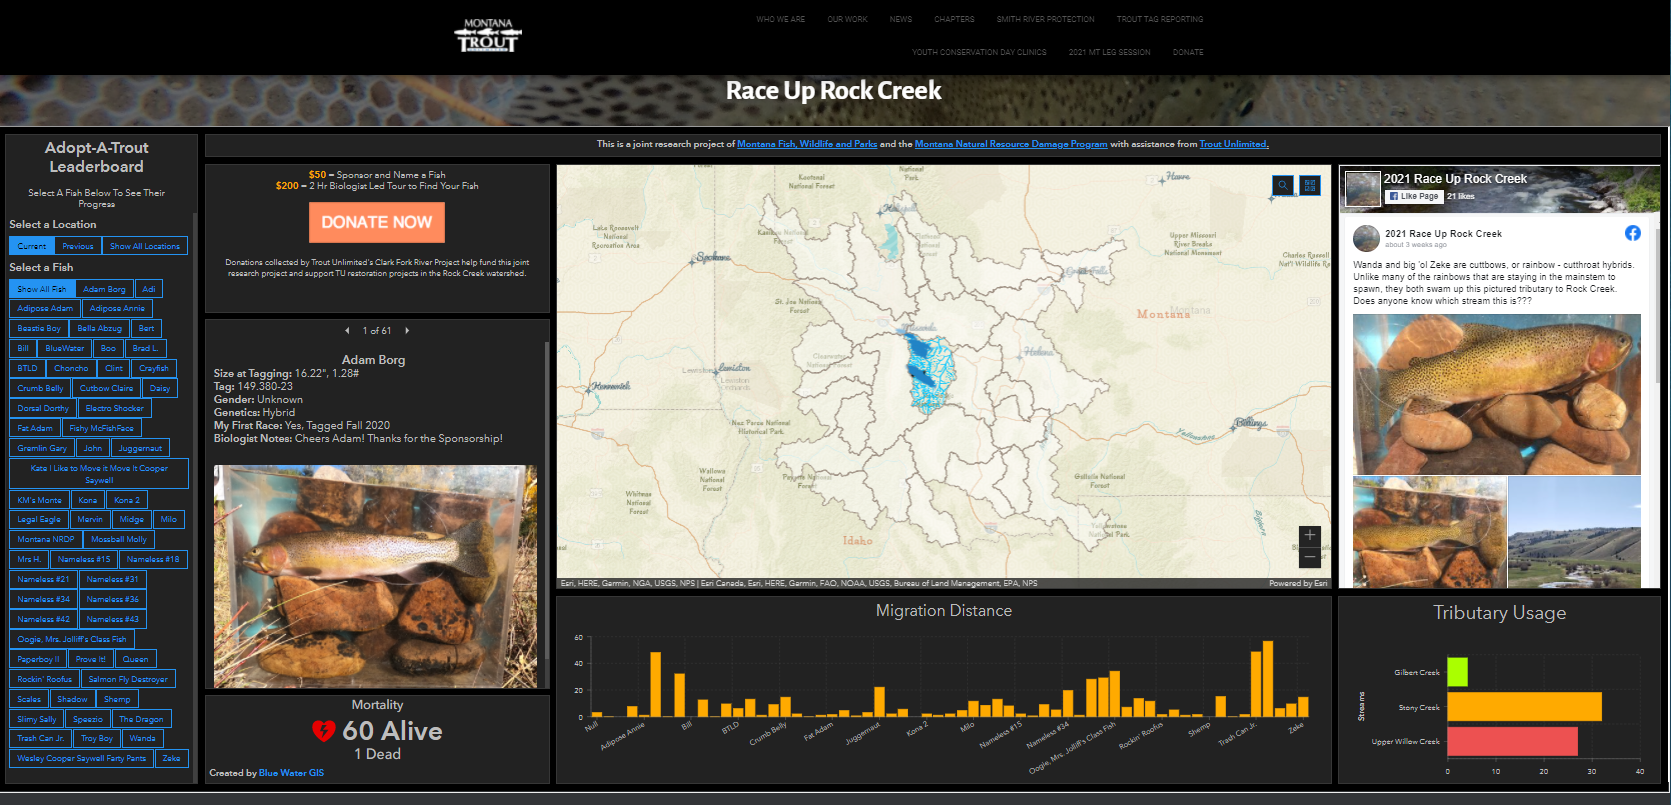1671x805 pixels.
Task: Open Youth Conservation Day Clinics page
Action: tap(979, 52)
